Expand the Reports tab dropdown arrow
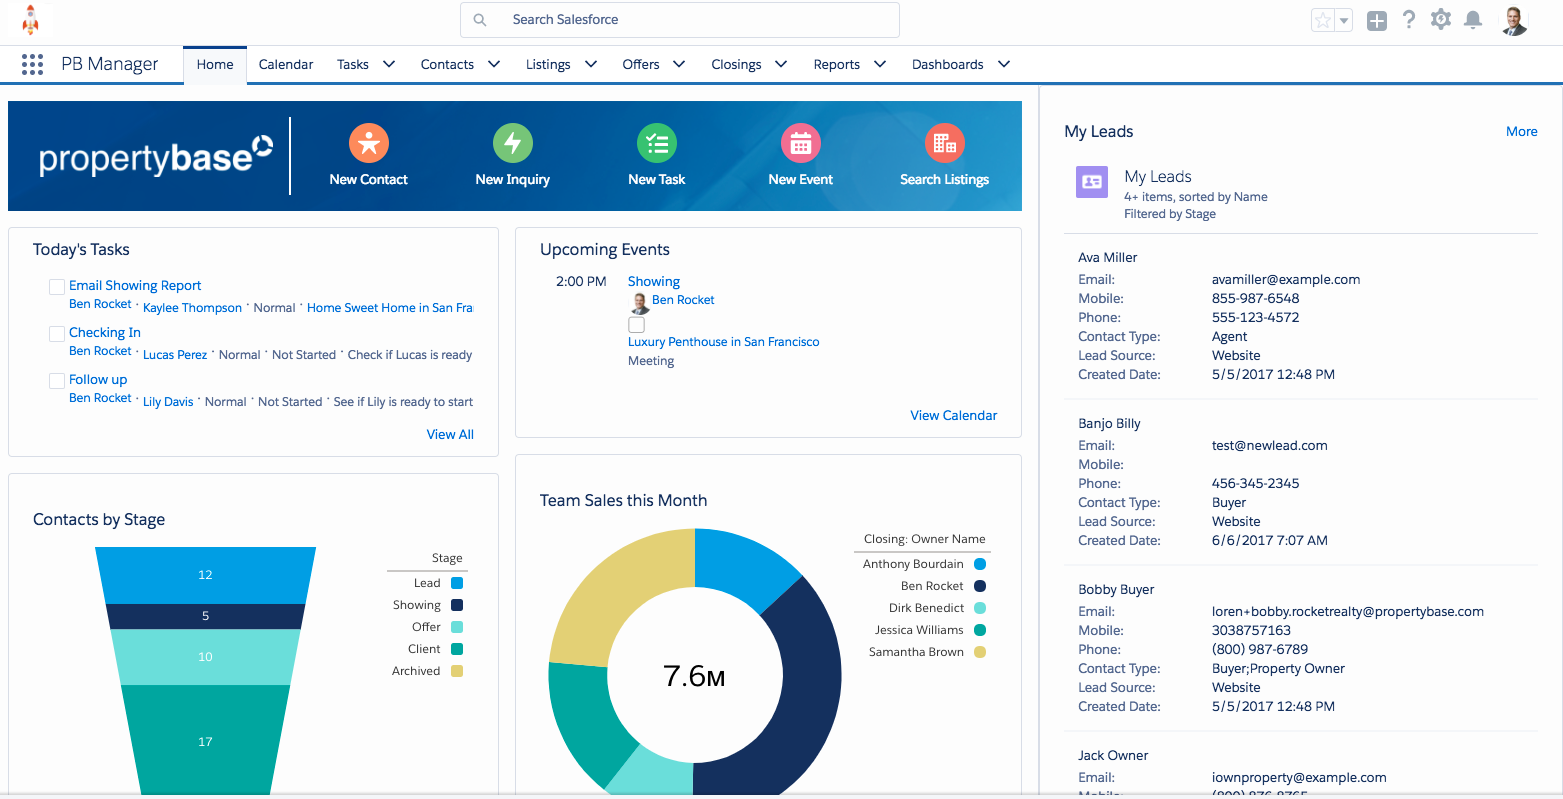Viewport: 1563px width, 799px height. (880, 64)
